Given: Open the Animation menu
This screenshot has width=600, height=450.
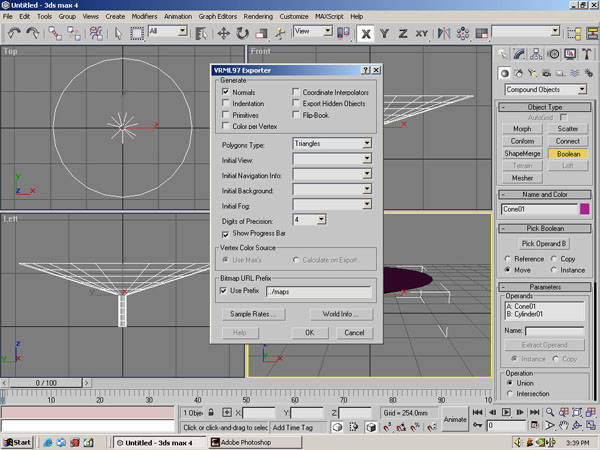Looking at the screenshot, I should [x=178, y=16].
